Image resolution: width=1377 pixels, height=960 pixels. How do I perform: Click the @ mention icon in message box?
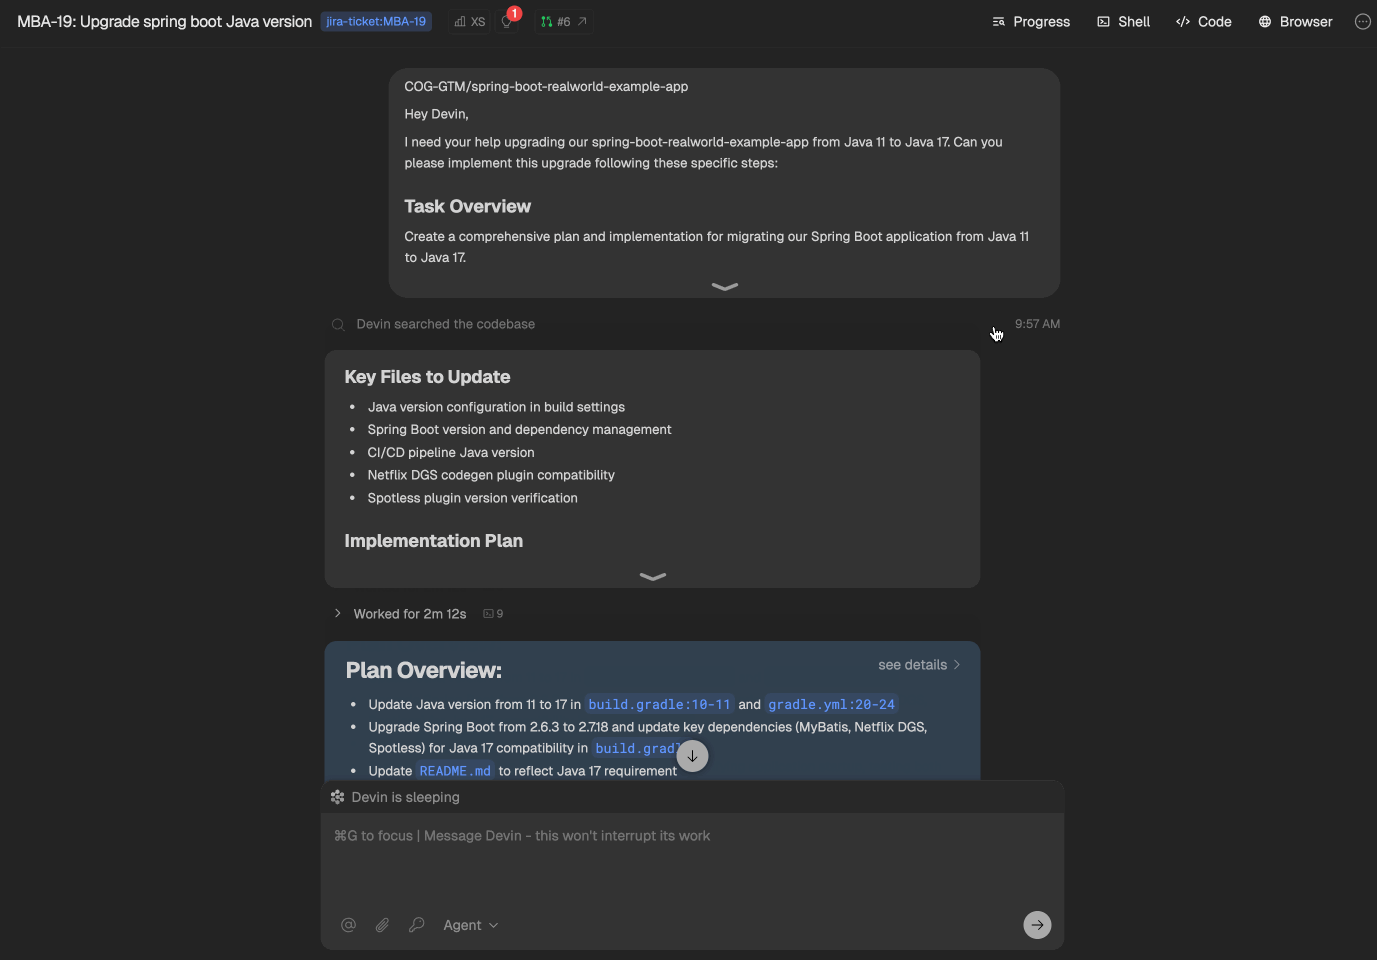coord(348,925)
